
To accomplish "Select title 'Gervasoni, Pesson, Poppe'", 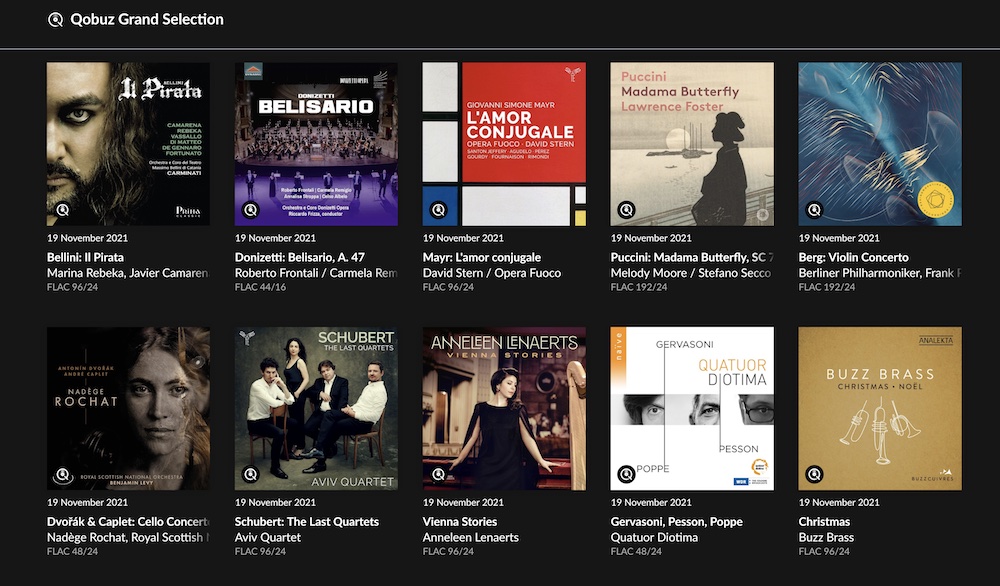I will [677, 522].
